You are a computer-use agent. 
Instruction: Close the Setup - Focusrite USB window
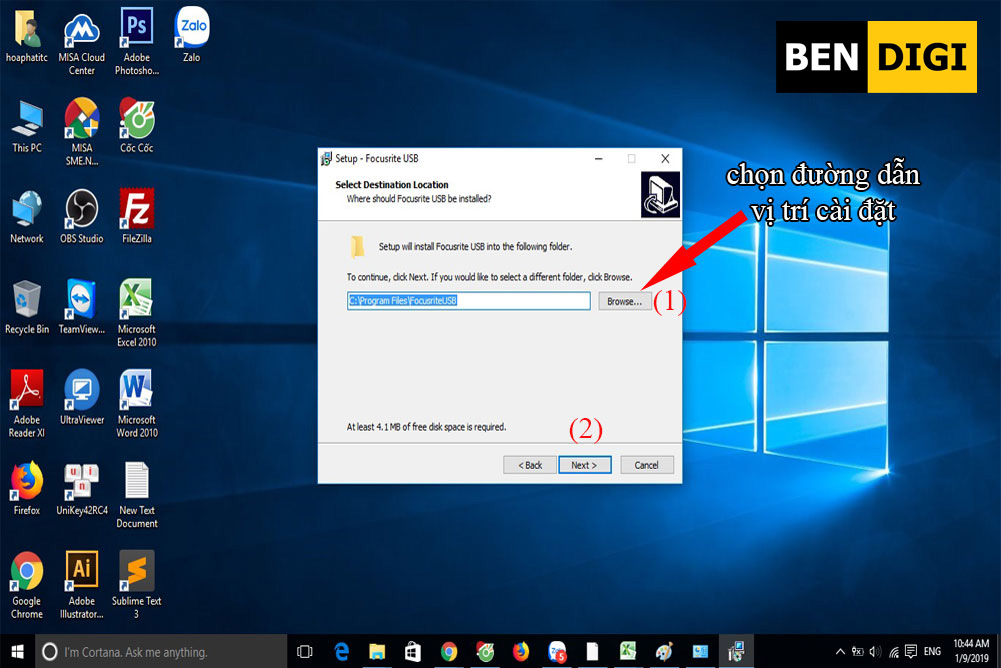click(x=665, y=158)
